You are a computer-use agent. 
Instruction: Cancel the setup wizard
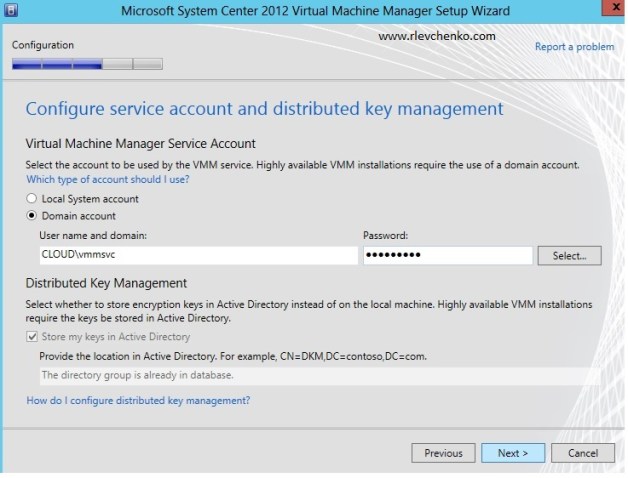click(x=583, y=453)
